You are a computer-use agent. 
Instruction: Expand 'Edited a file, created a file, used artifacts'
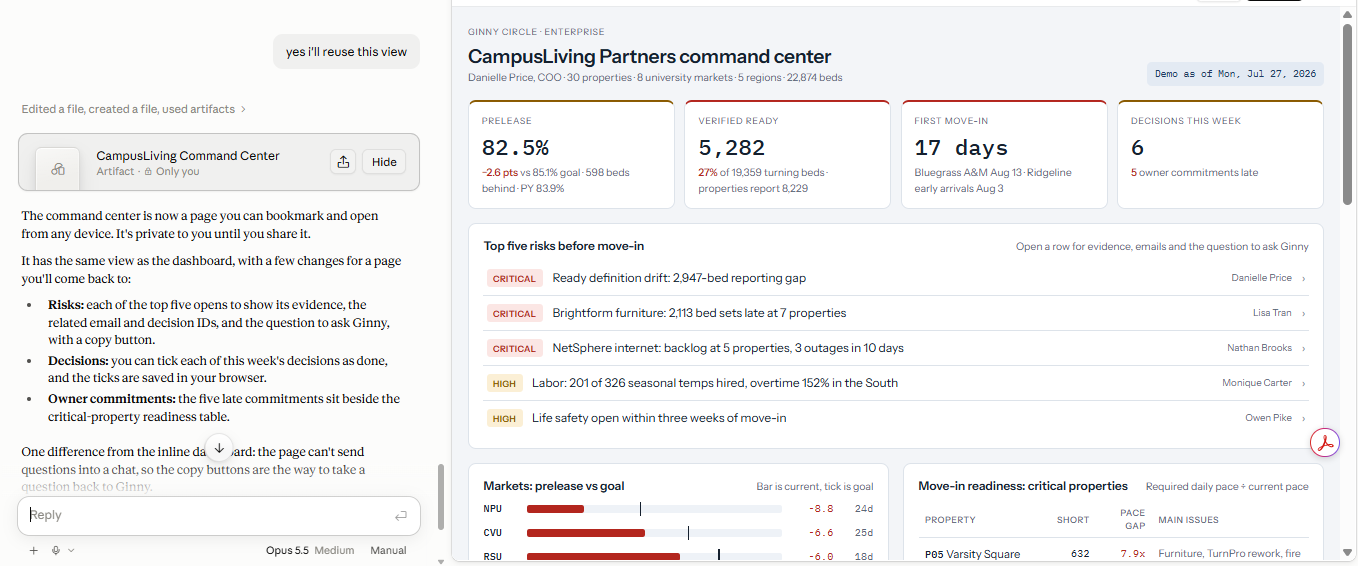[x=133, y=109]
